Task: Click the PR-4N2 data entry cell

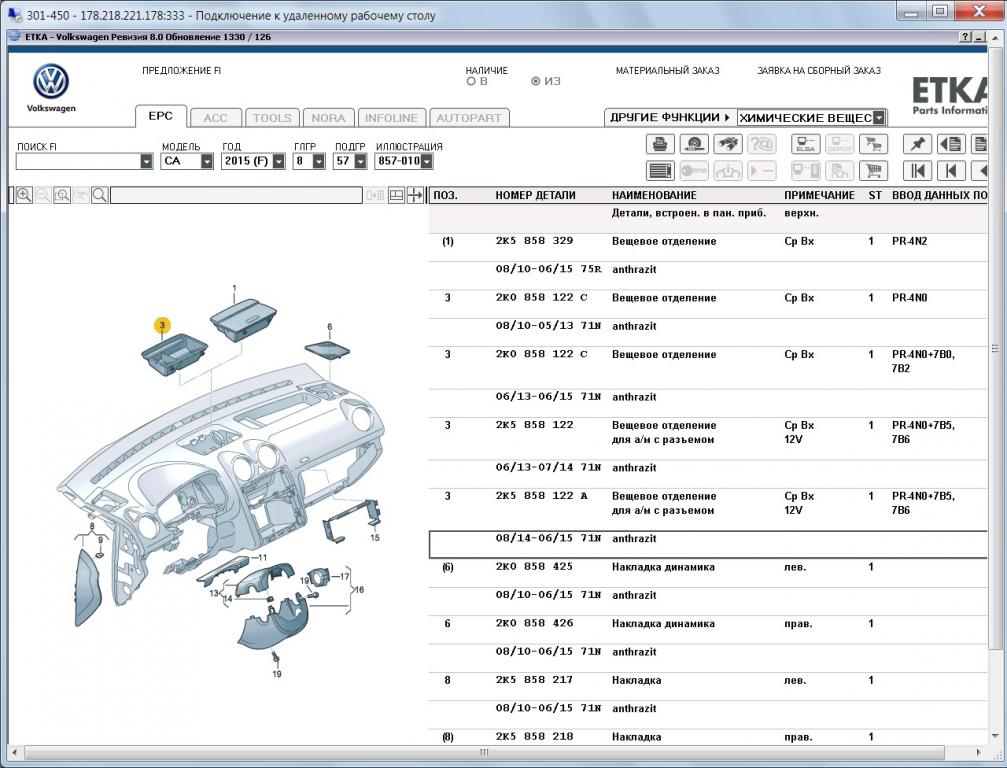Action: (x=909, y=241)
